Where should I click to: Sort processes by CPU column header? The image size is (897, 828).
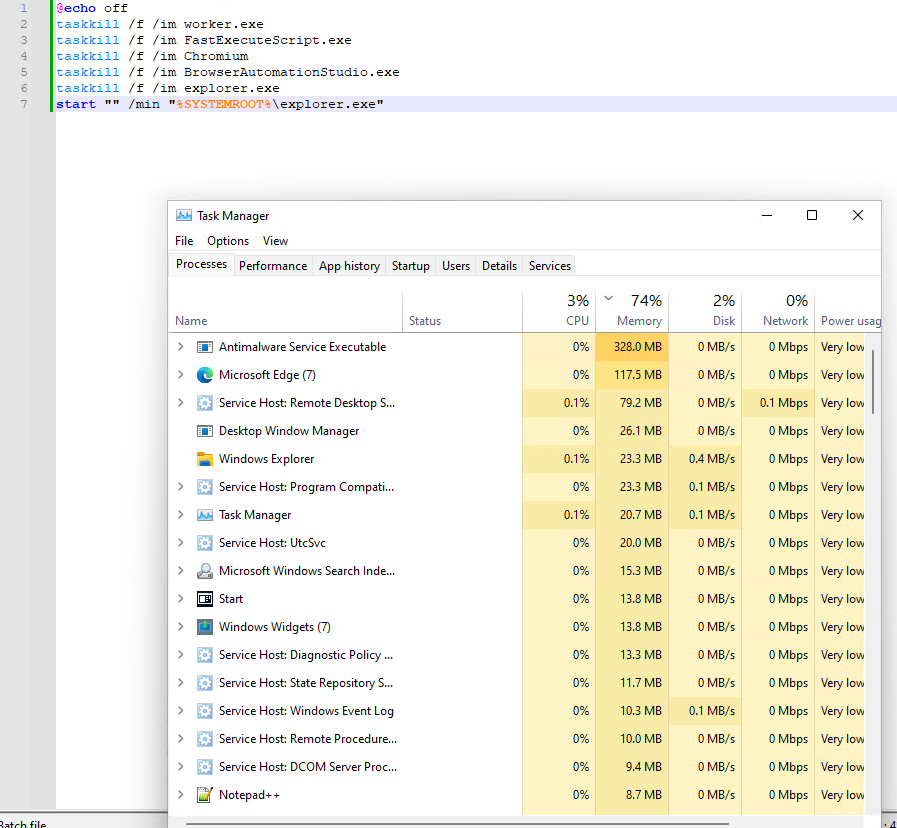559,311
